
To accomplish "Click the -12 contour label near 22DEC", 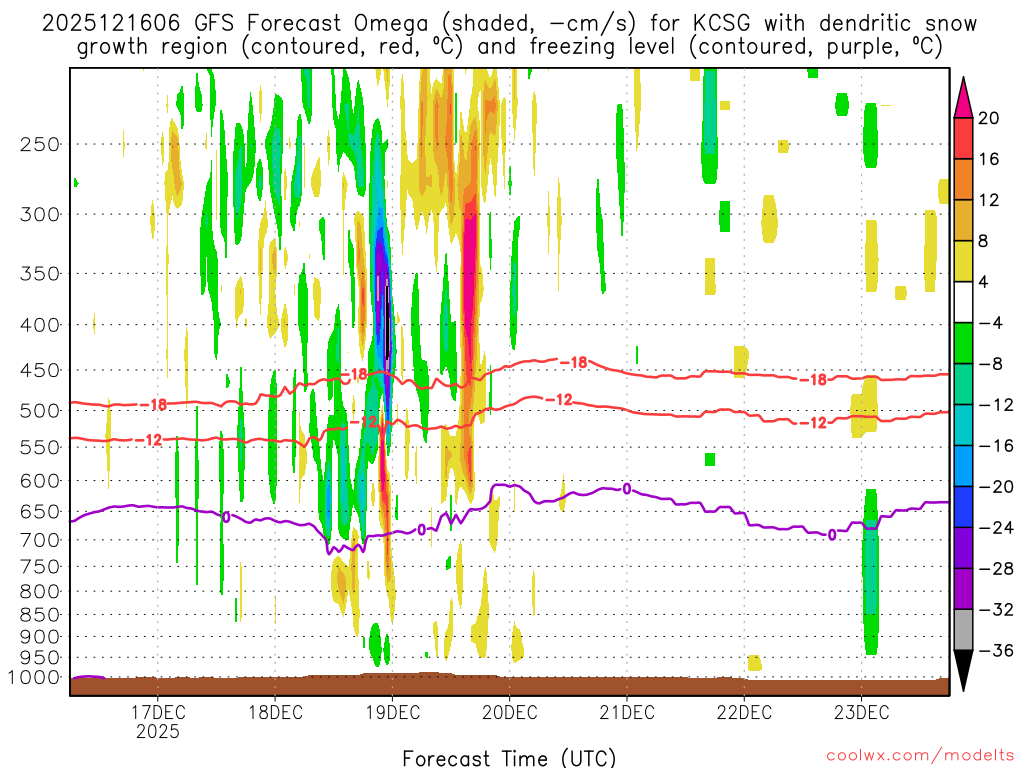I will 814,423.
